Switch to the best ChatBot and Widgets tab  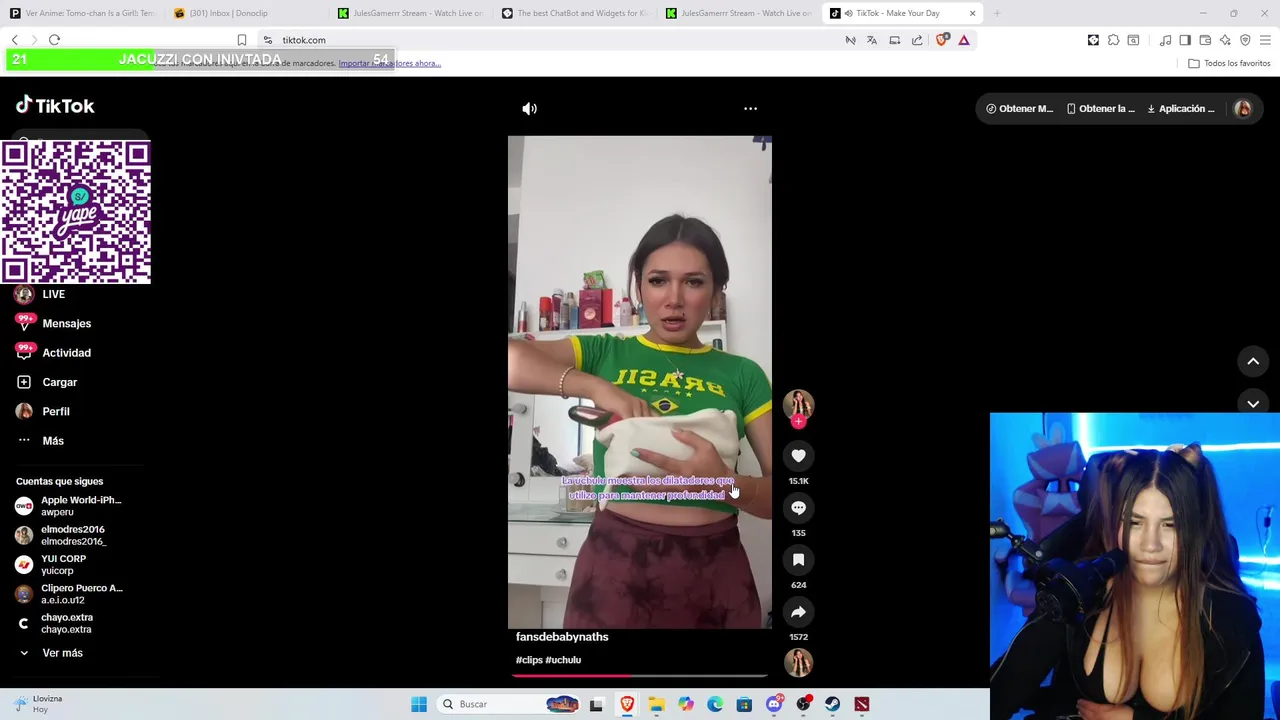click(x=574, y=13)
